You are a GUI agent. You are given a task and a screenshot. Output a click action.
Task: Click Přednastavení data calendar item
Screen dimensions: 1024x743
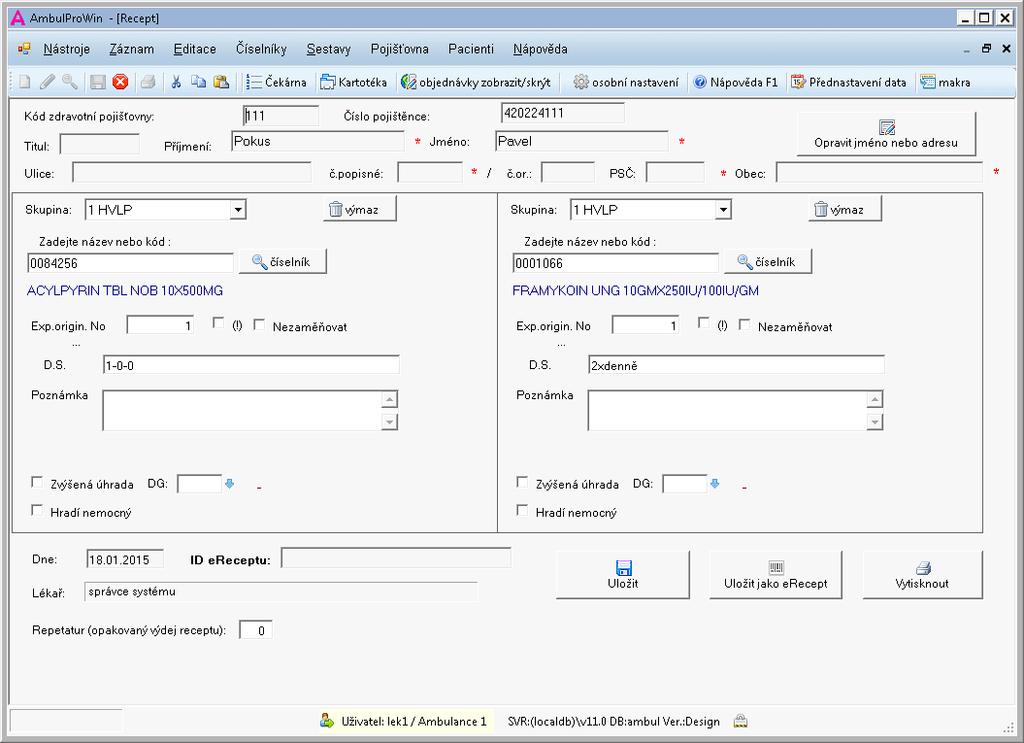click(848, 82)
